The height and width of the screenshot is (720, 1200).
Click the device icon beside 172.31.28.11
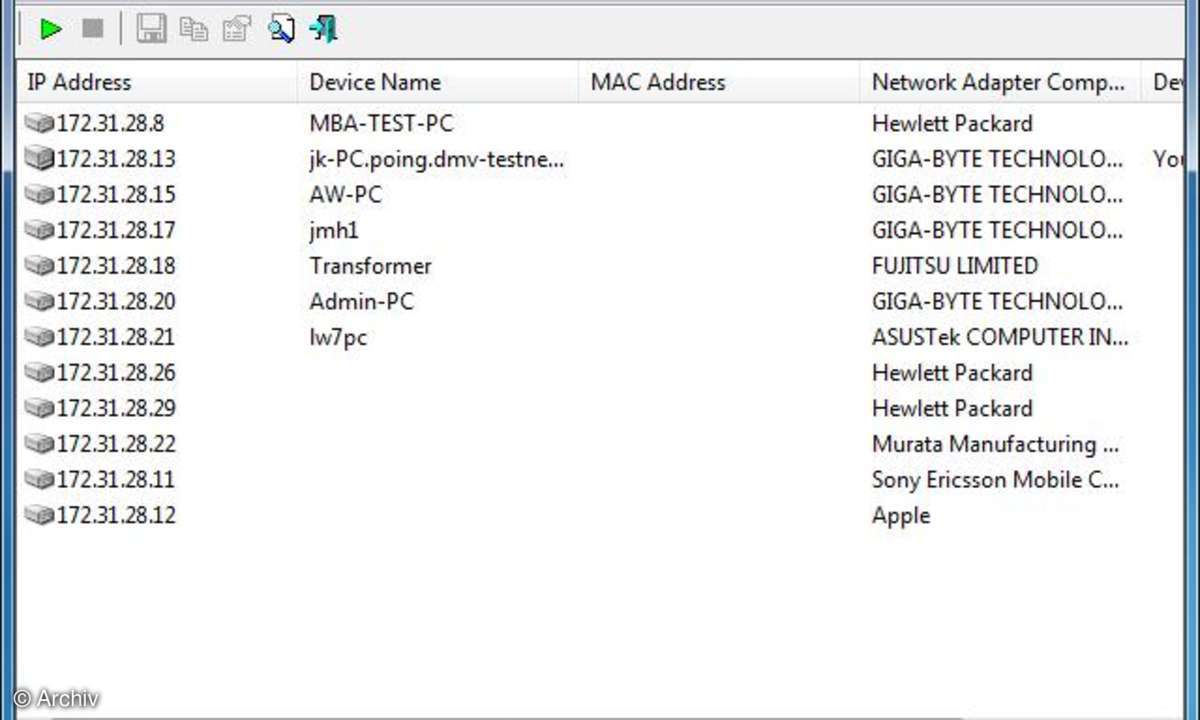pos(40,479)
